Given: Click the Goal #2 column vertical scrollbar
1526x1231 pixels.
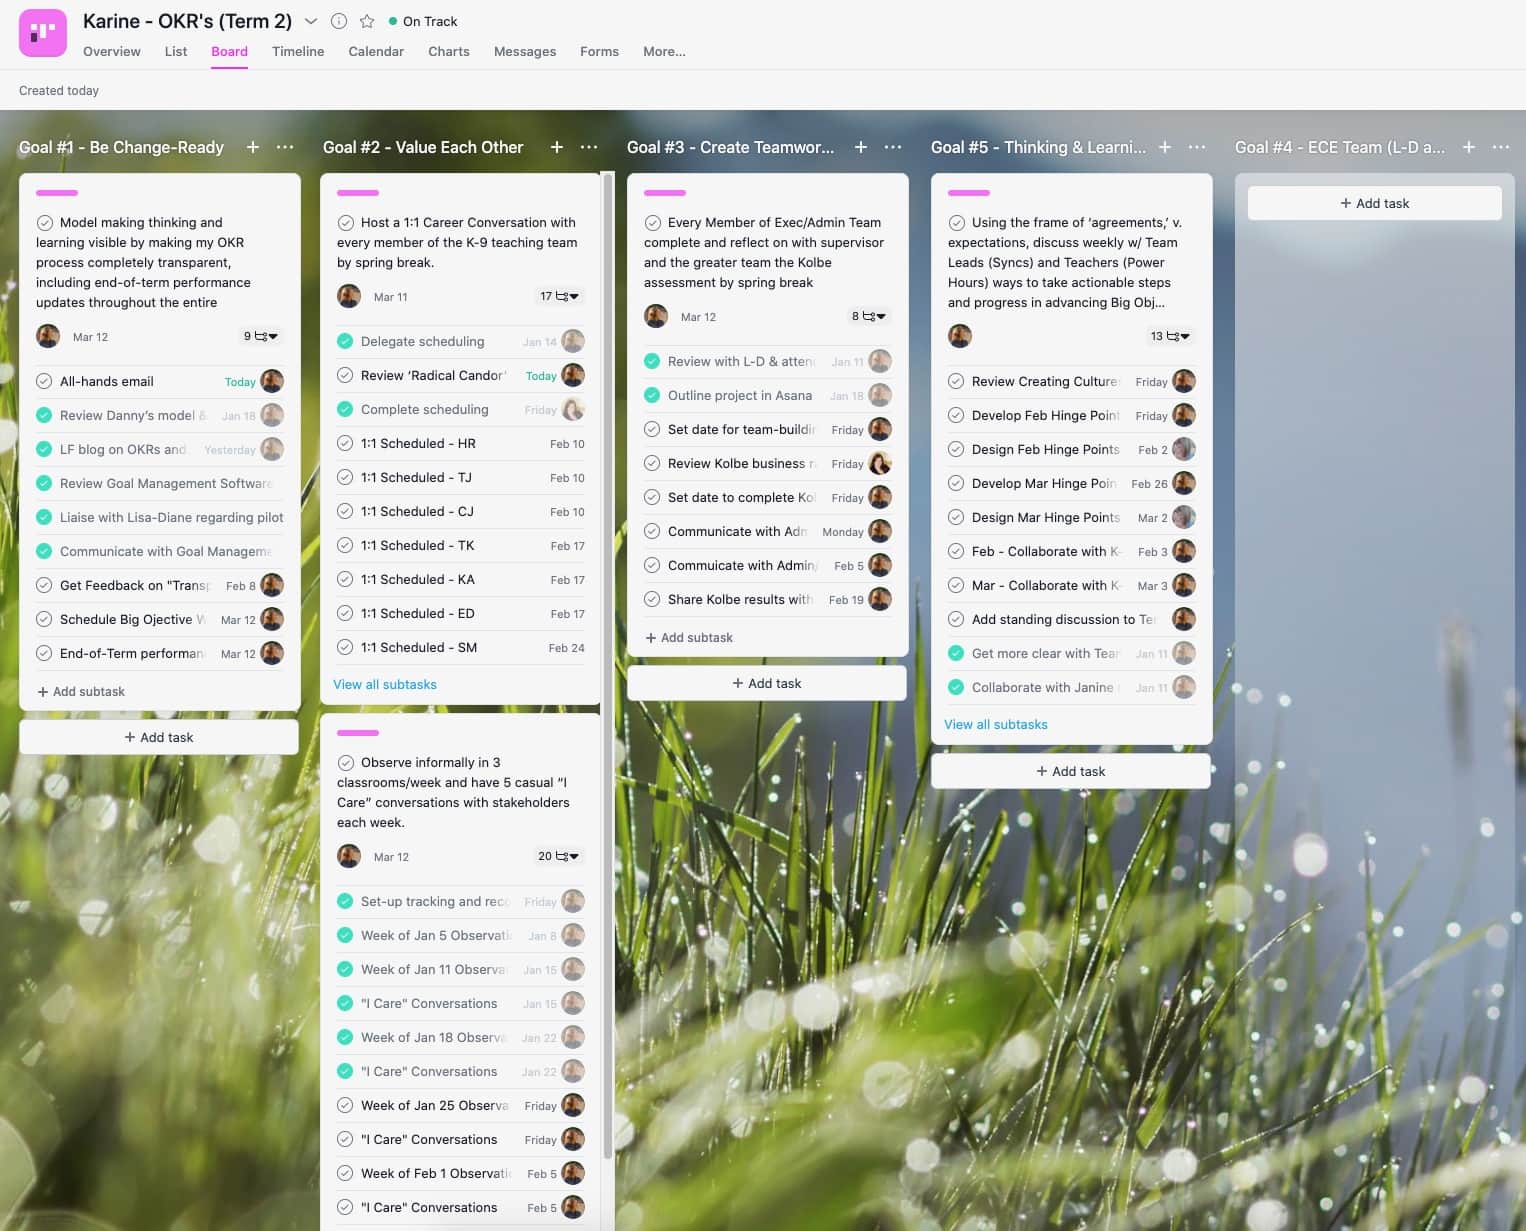Looking at the screenshot, I should pyautogui.click(x=607, y=500).
